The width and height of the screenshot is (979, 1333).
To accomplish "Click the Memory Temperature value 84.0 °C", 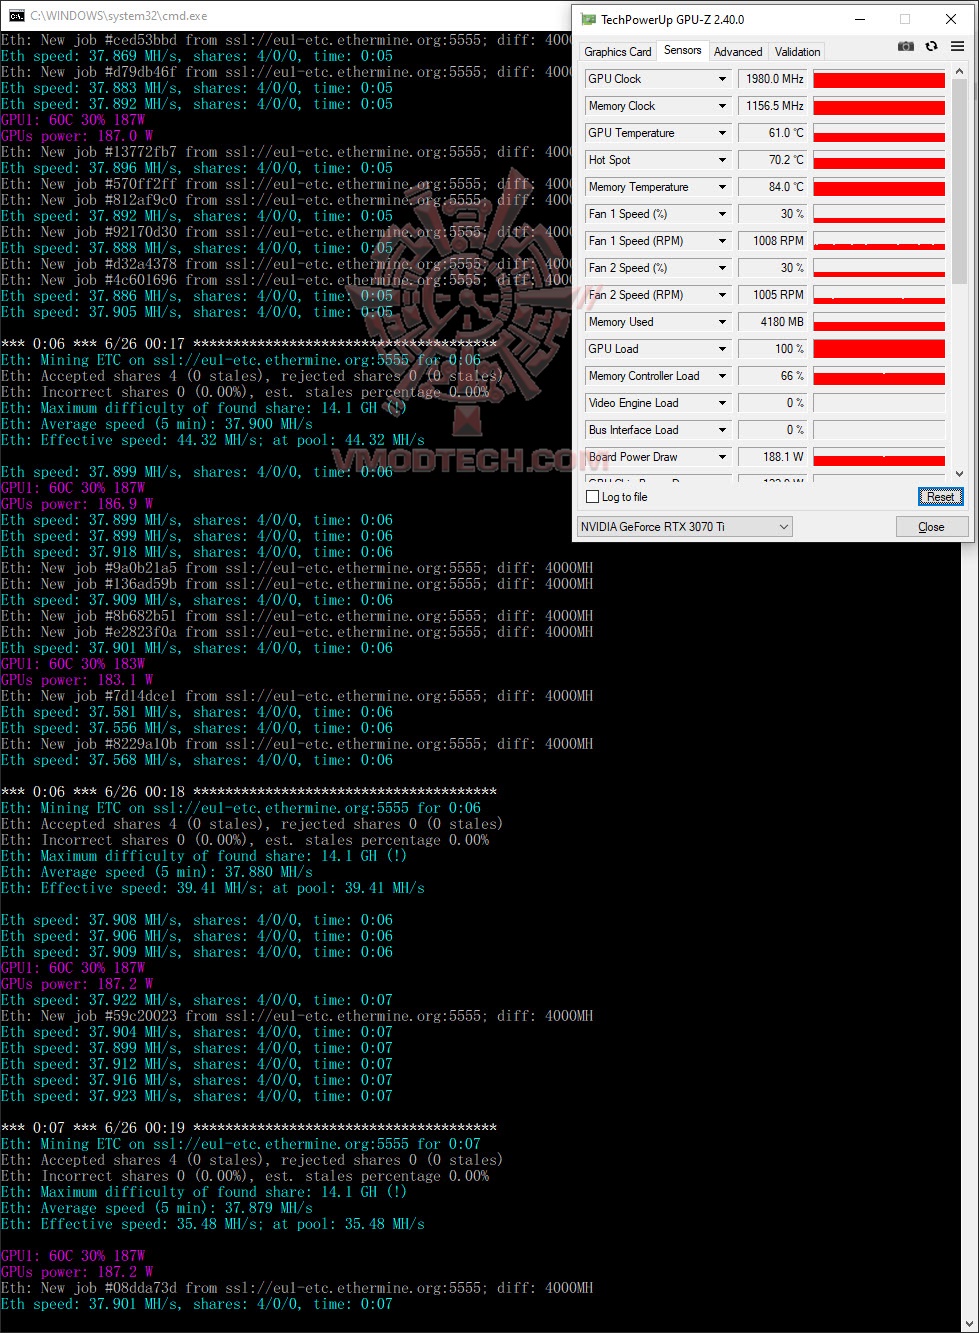I will (x=774, y=187).
